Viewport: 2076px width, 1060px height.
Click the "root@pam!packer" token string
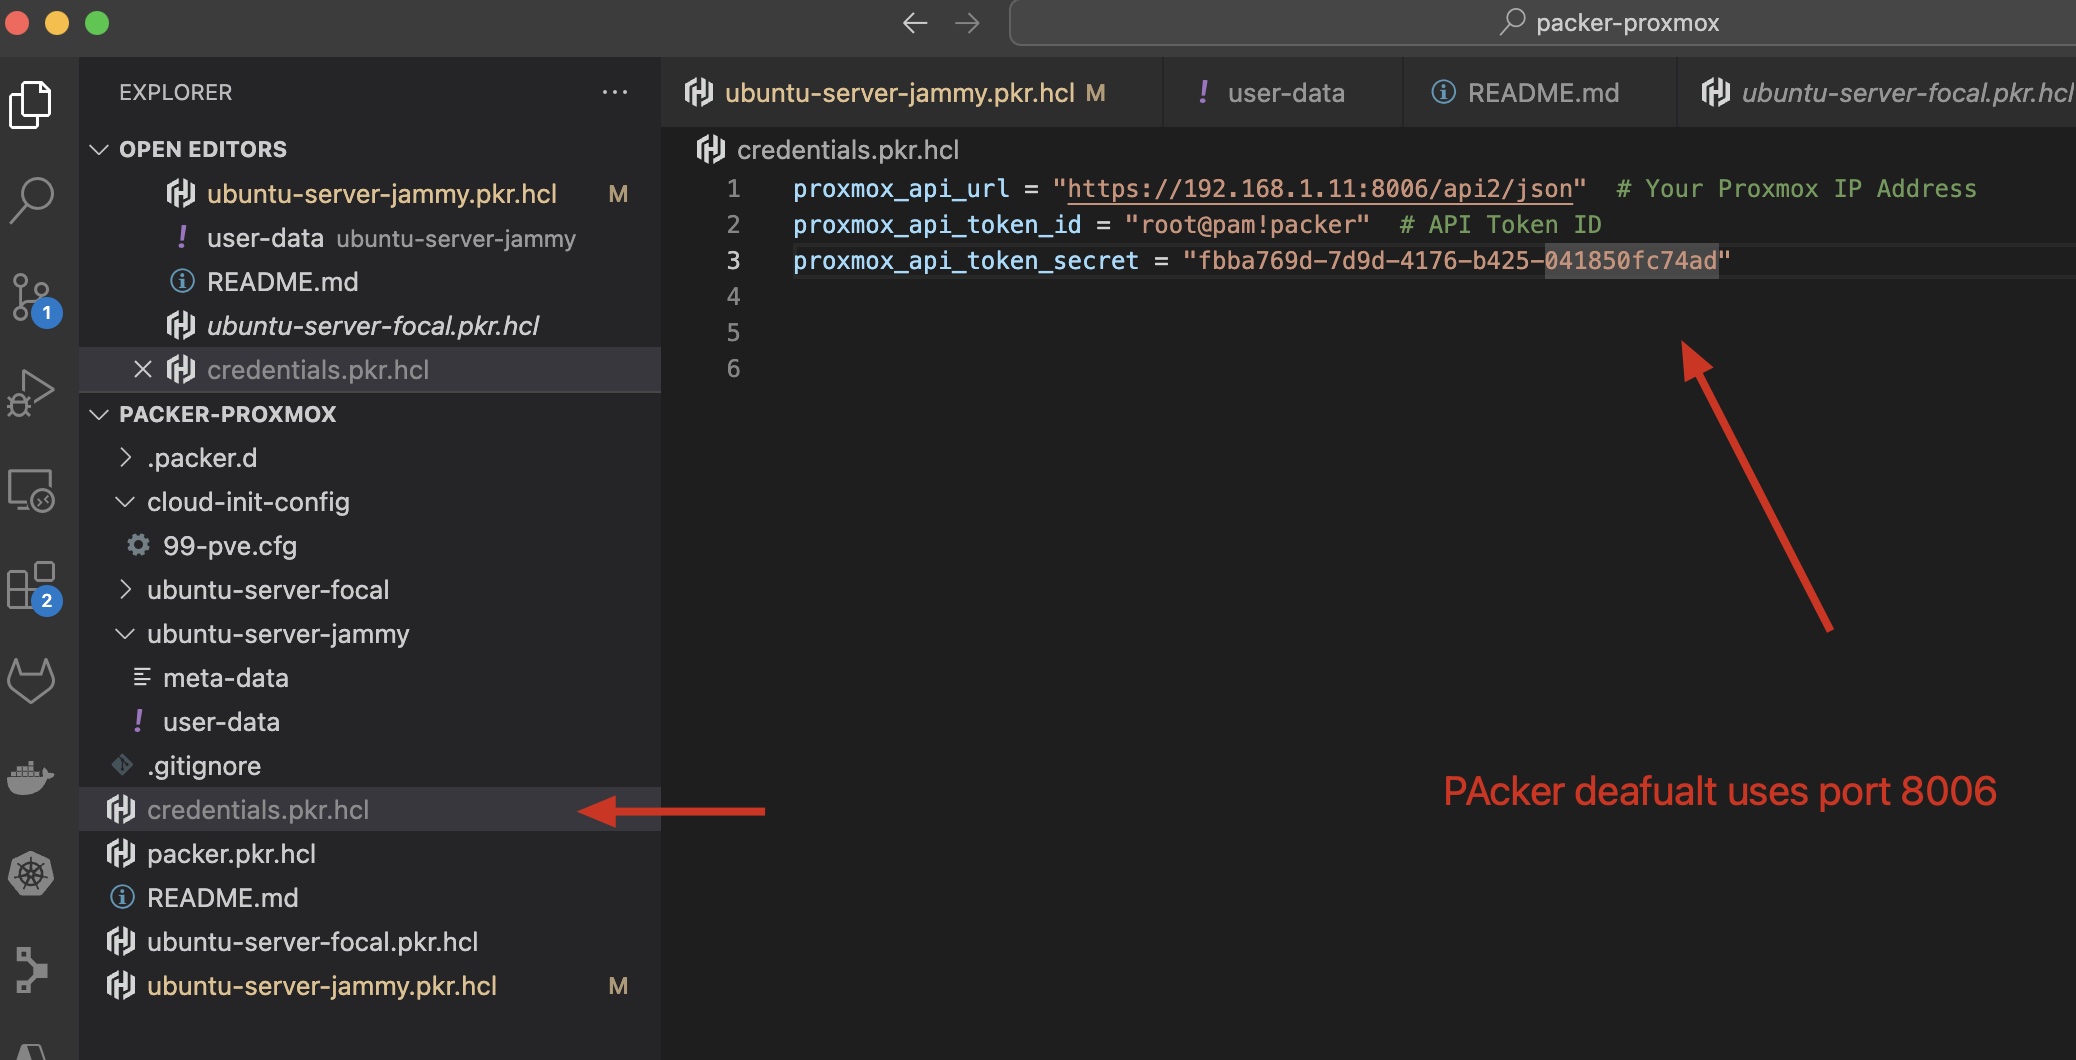coord(1247,225)
